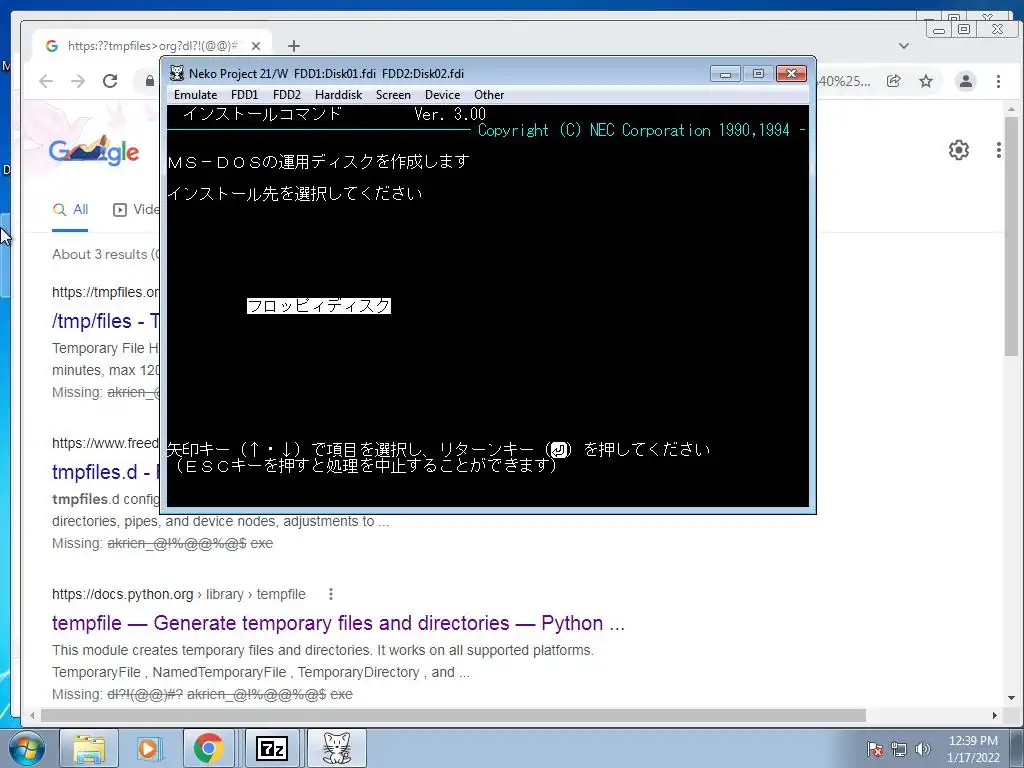Open the Chrome profile avatar
This screenshot has width=1024, height=768.
pyautogui.click(x=965, y=81)
